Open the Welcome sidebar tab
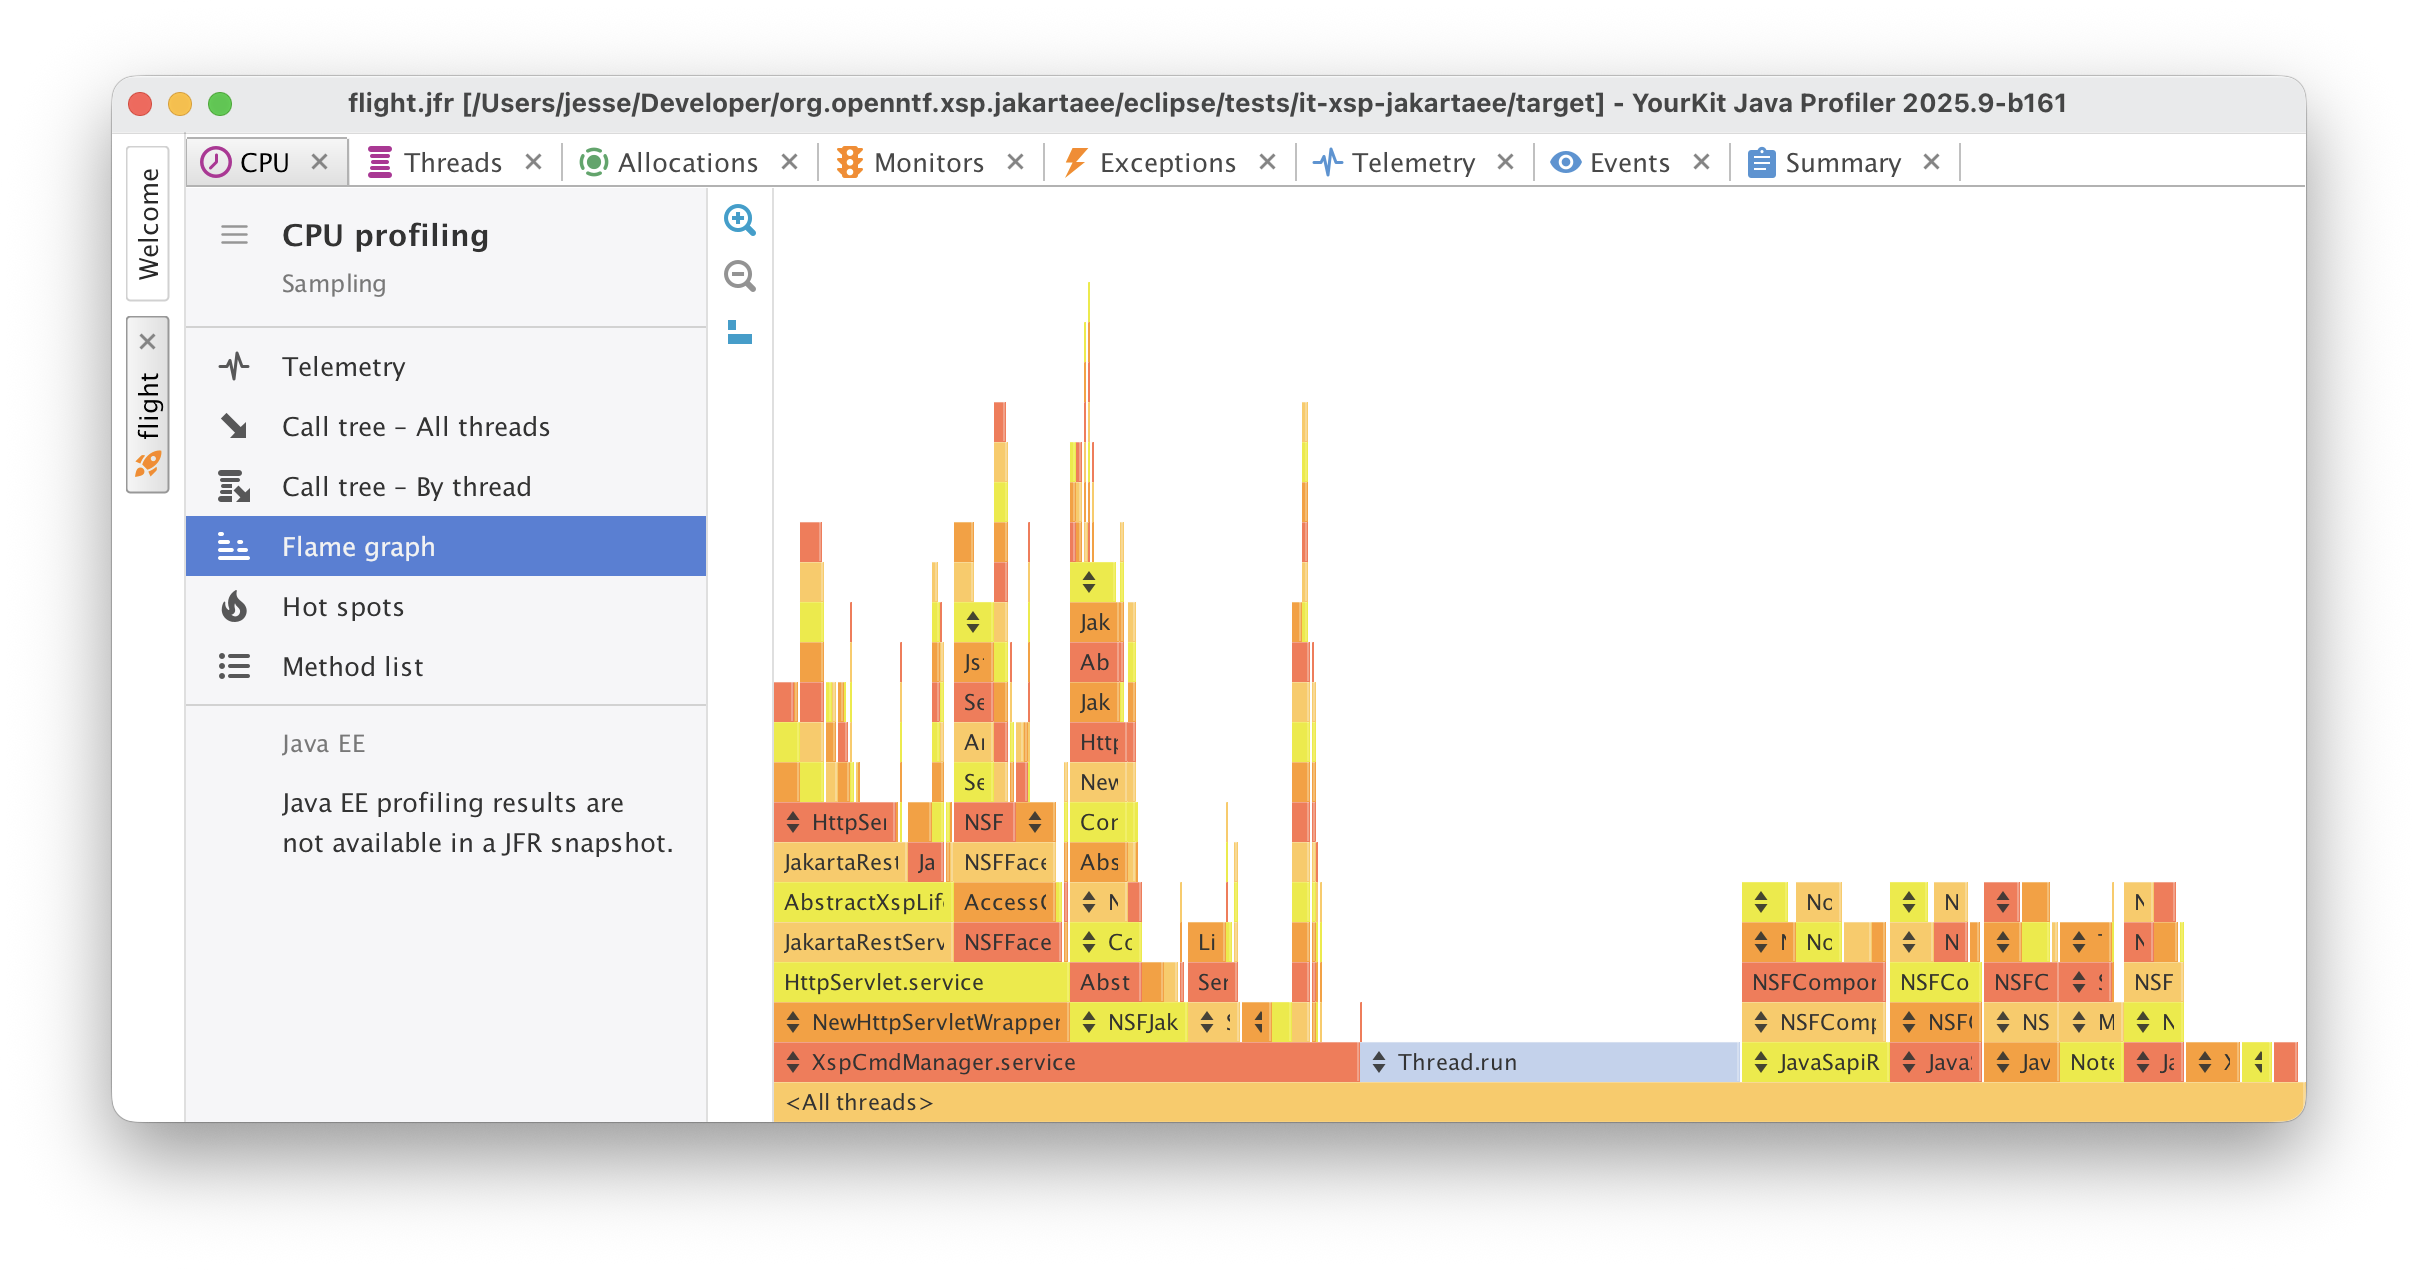 [x=150, y=222]
